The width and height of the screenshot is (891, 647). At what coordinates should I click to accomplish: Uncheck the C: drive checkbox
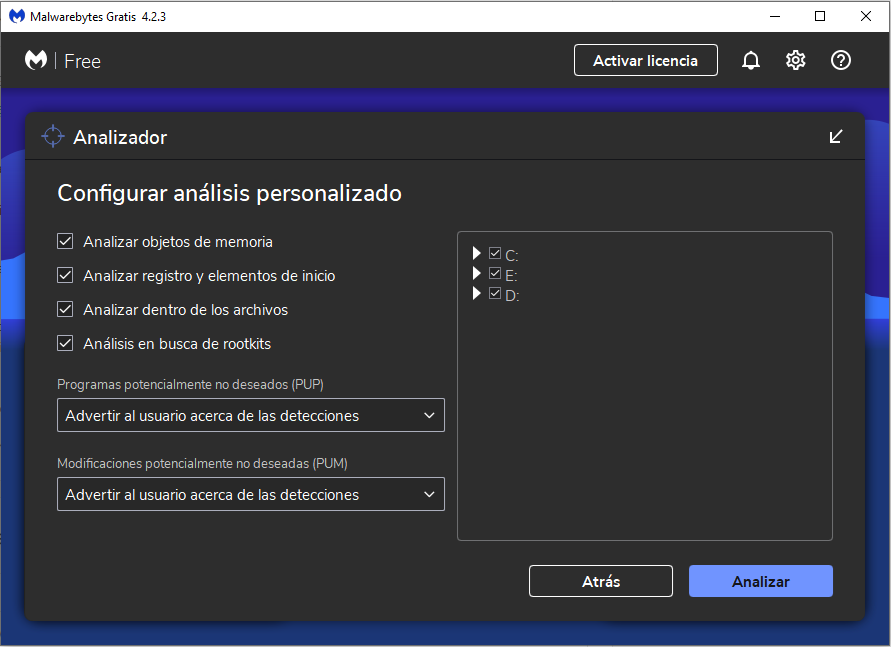tap(495, 253)
